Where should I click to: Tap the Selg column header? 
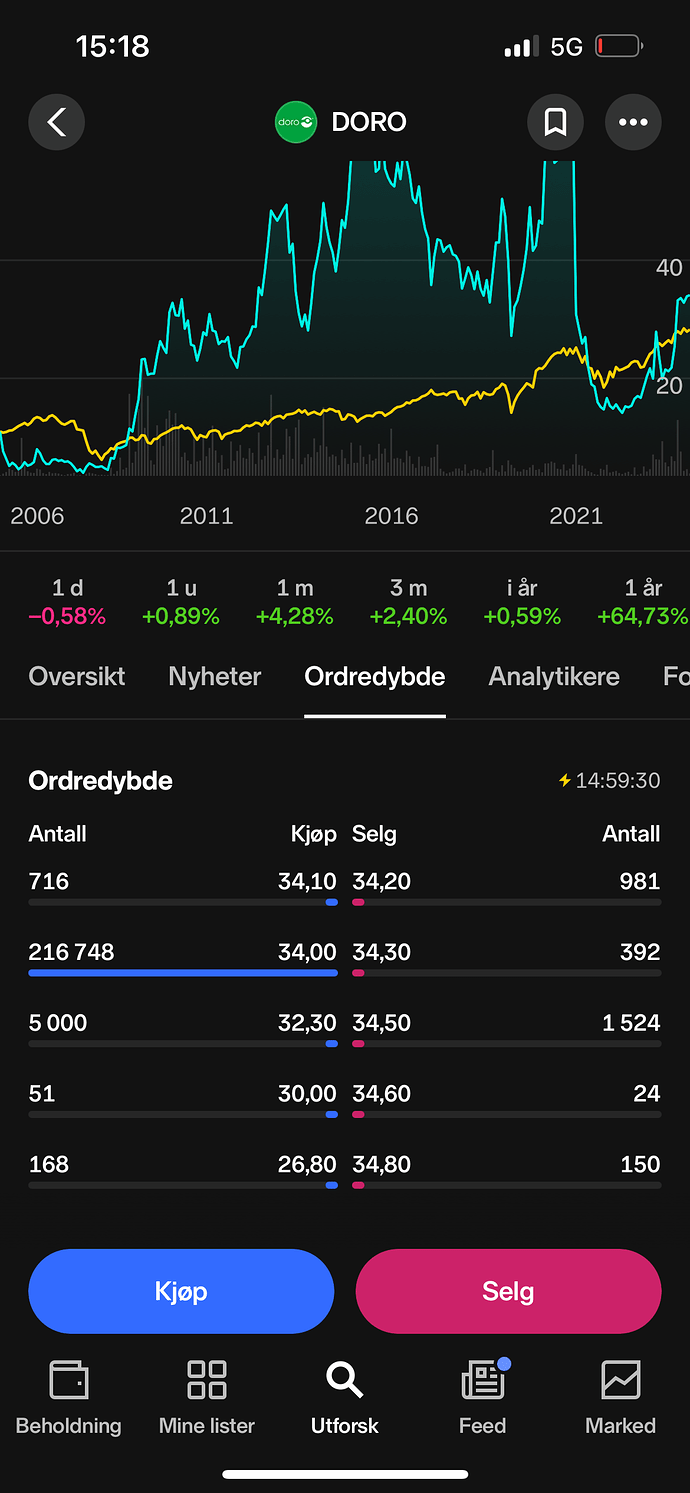[374, 834]
